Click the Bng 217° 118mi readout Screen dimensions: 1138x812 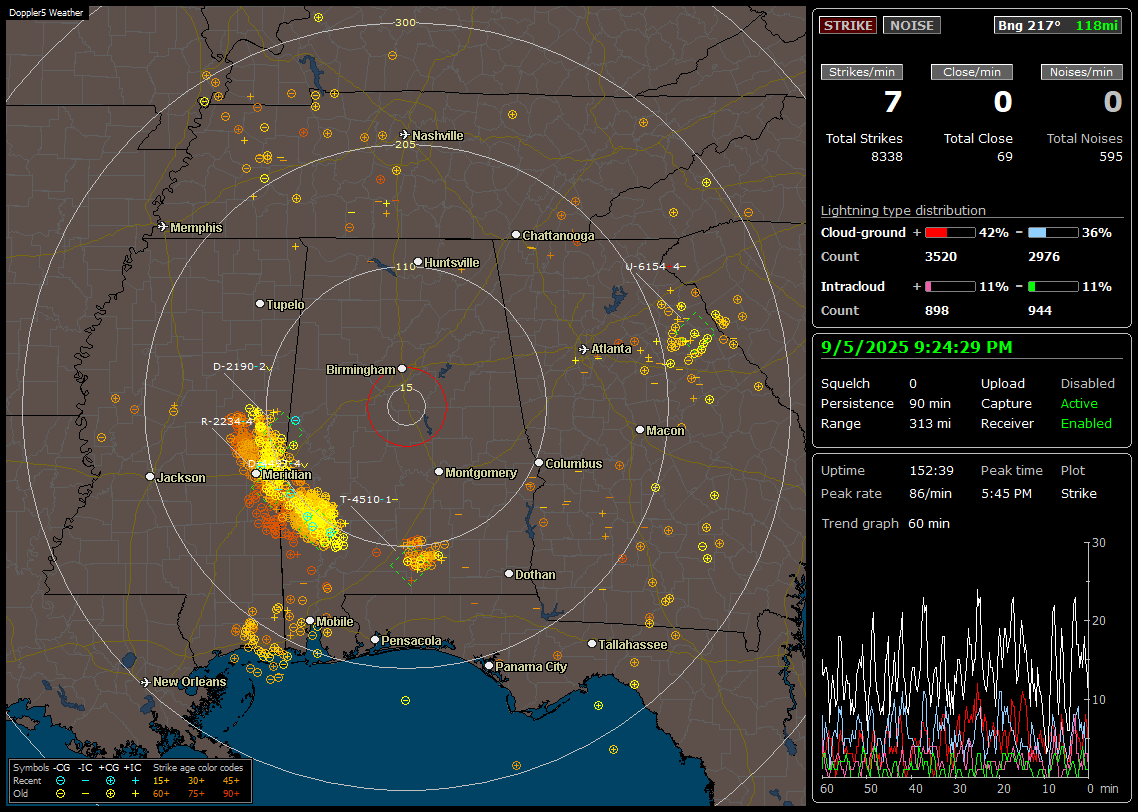pyautogui.click(x=1057, y=25)
